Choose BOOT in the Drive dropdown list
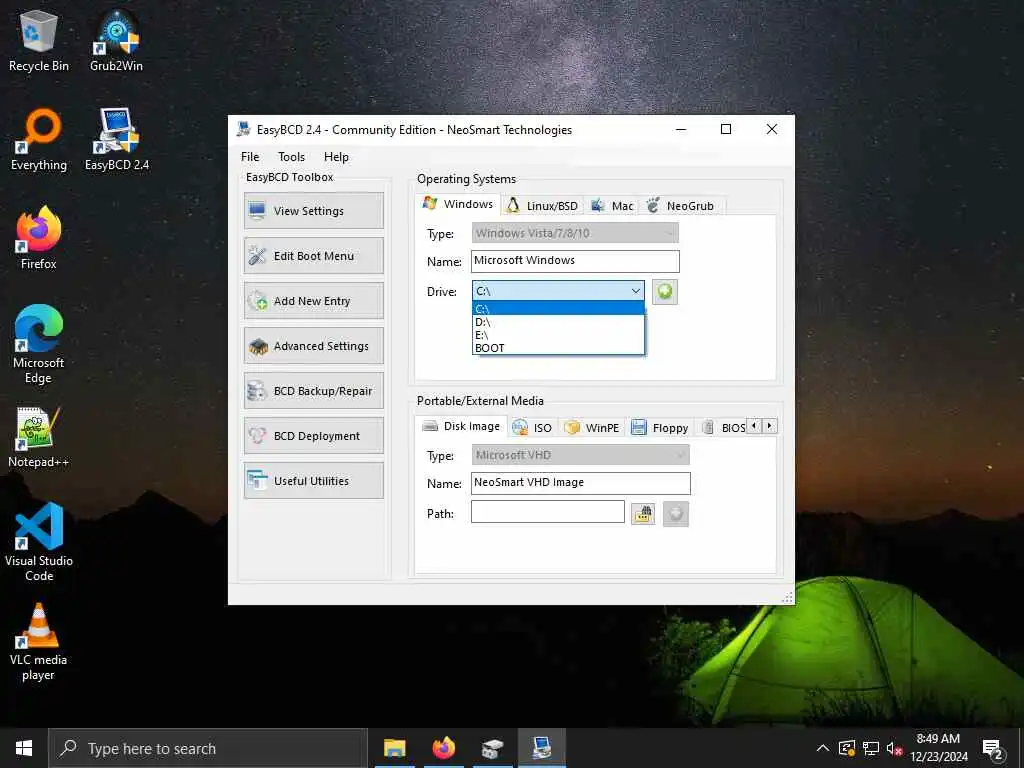Image resolution: width=1024 pixels, height=768 pixels. [x=558, y=348]
